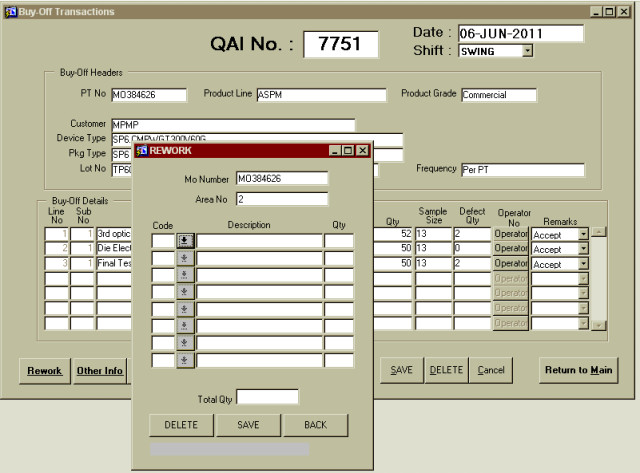Screen dimensions: 640x473
Task: Click the Total Qty field in Rework
Action: (x=267, y=397)
